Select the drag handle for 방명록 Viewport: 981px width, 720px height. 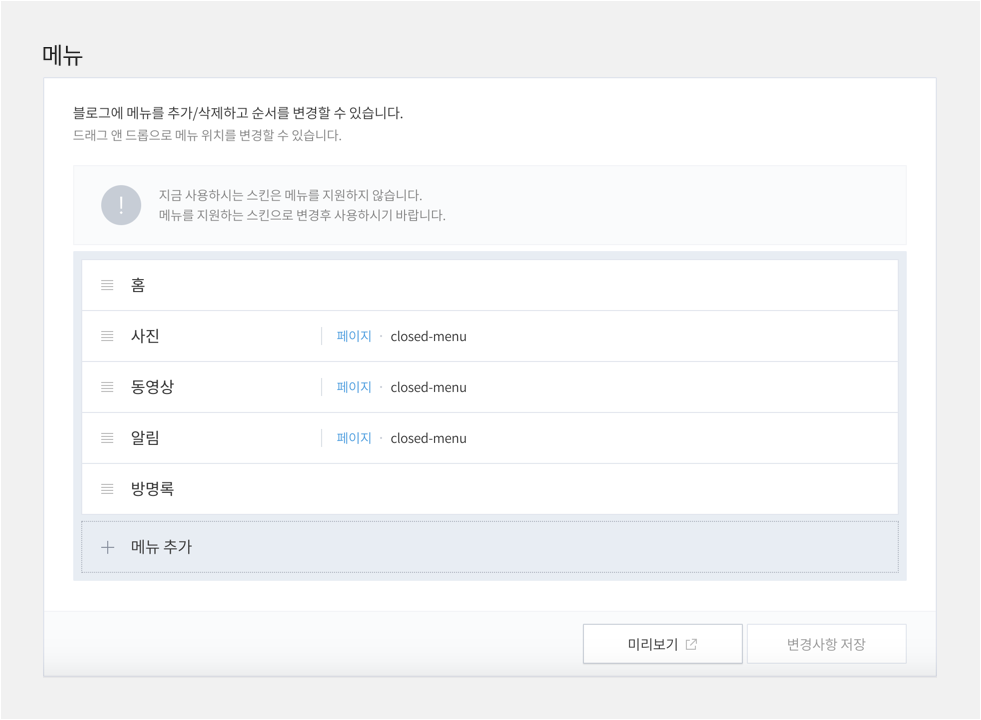point(107,489)
